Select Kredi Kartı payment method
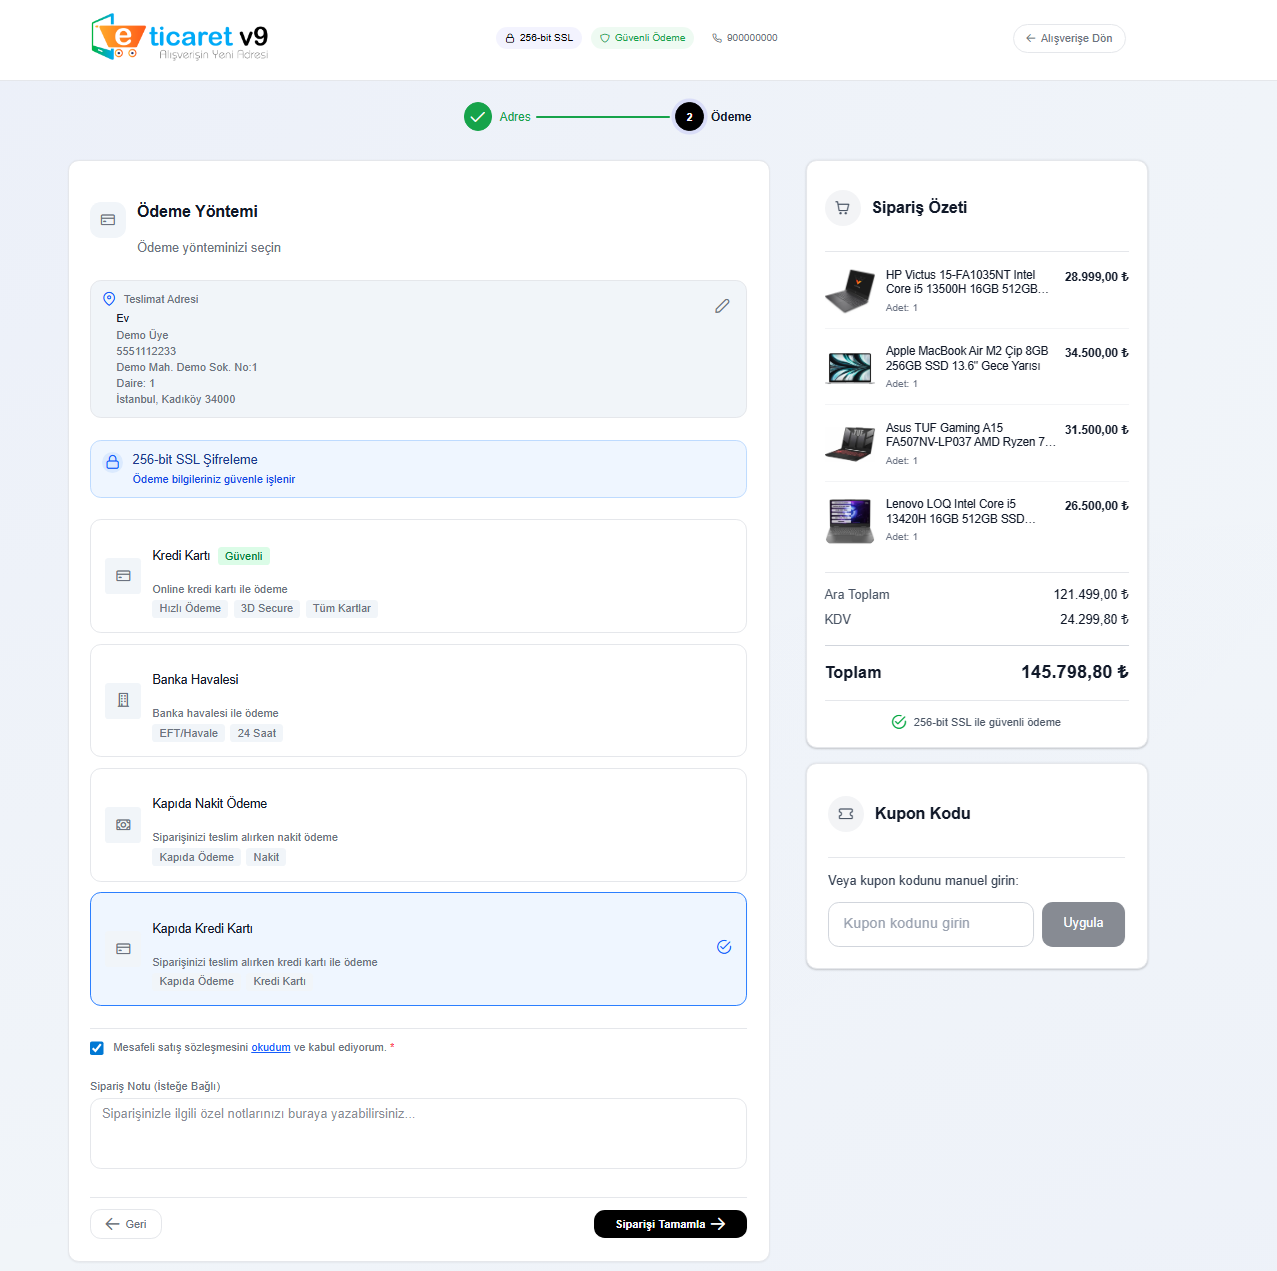Viewport: 1277px width, 1271px height. (418, 576)
